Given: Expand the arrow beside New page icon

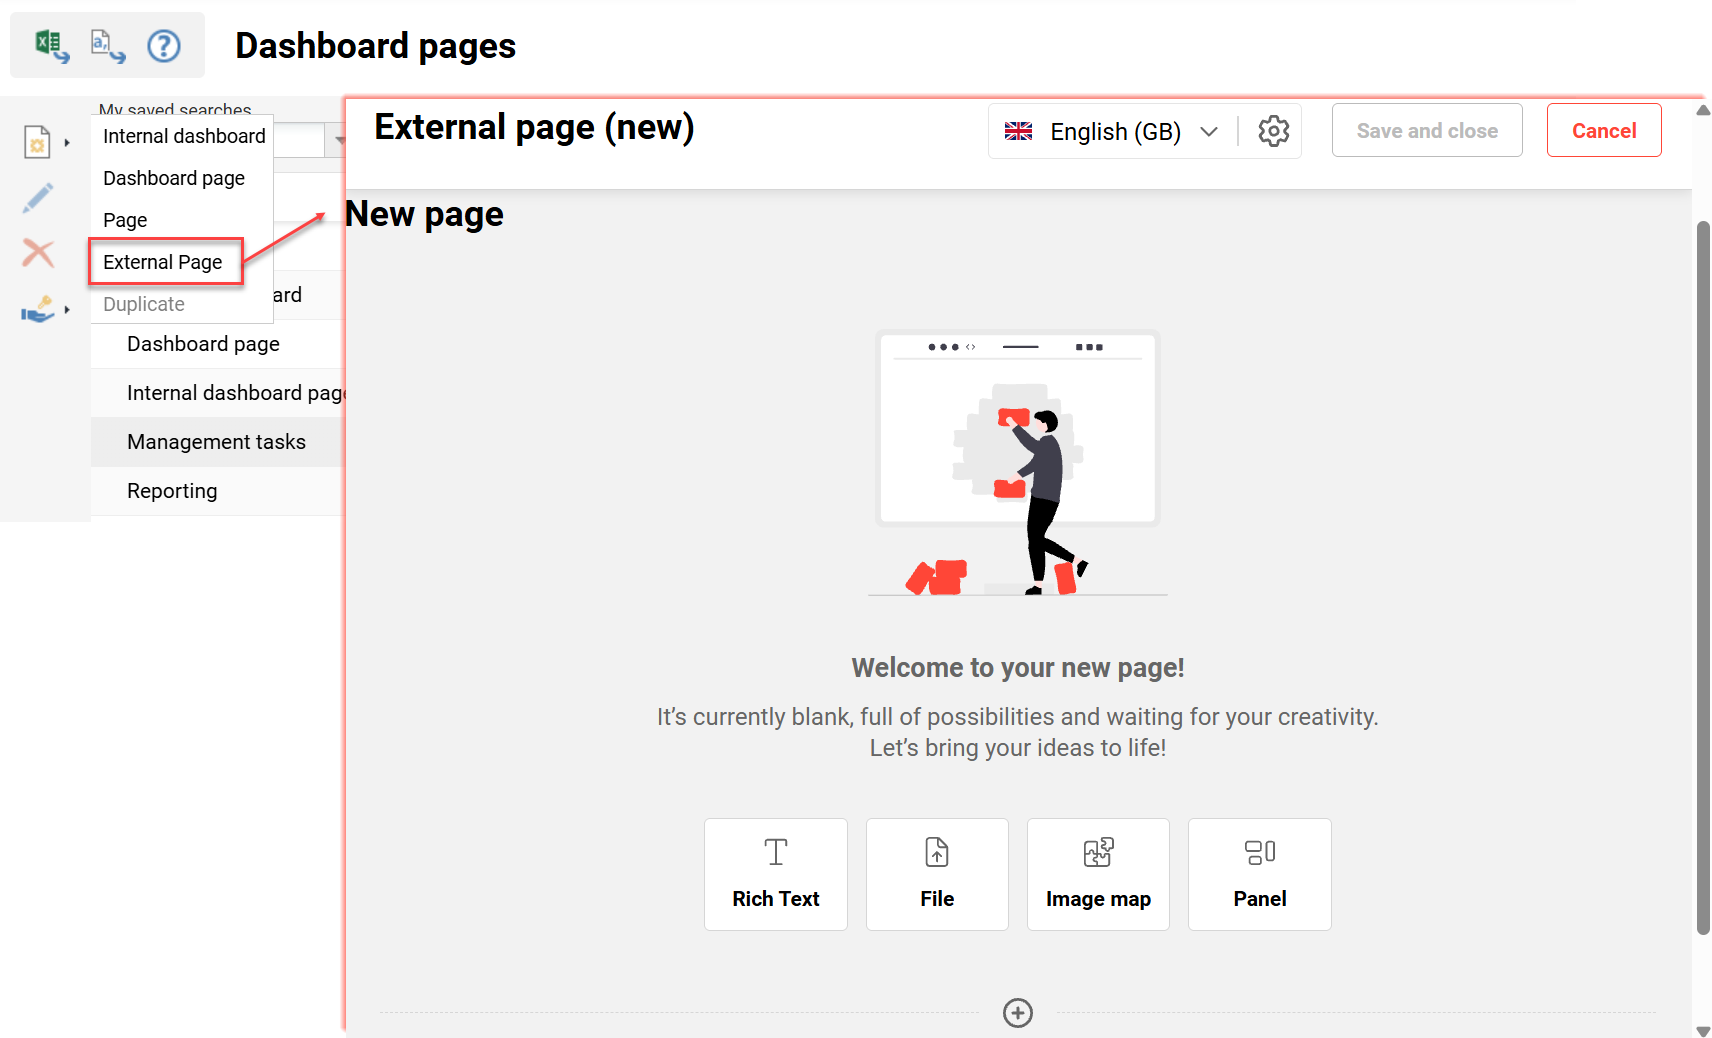Looking at the screenshot, I should [67, 143].
